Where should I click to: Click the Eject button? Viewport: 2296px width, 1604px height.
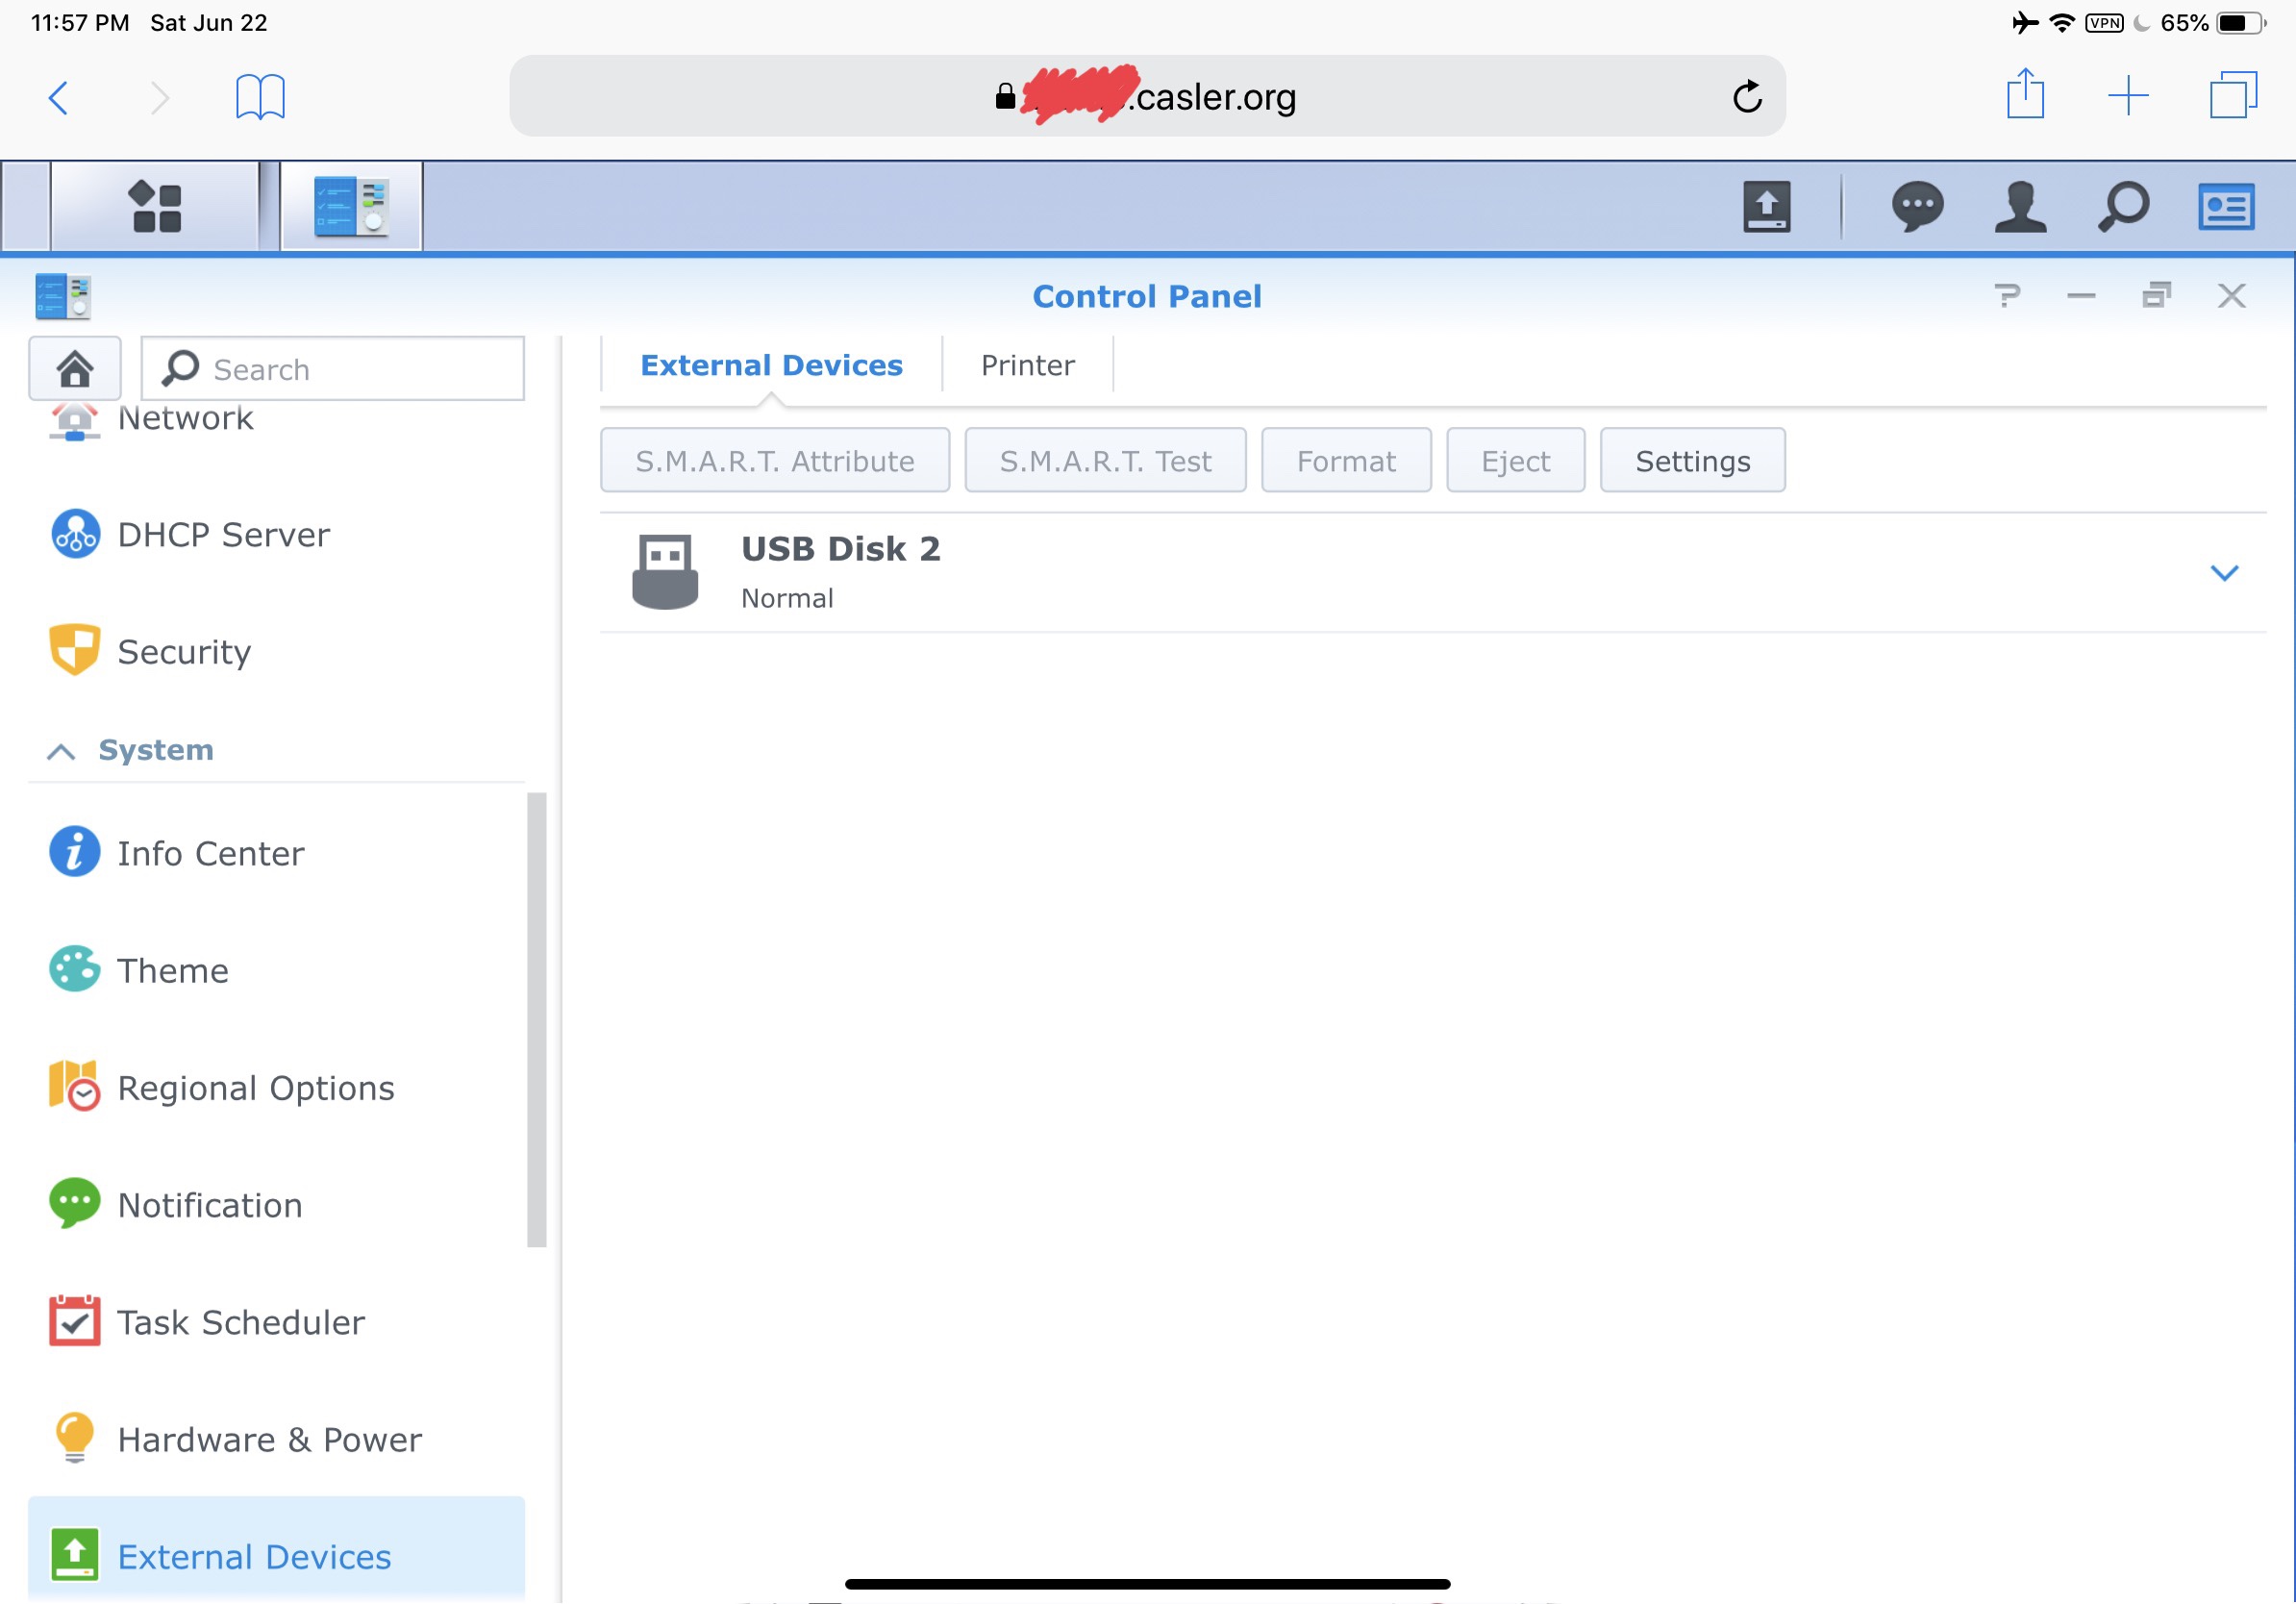(1515, 460)
